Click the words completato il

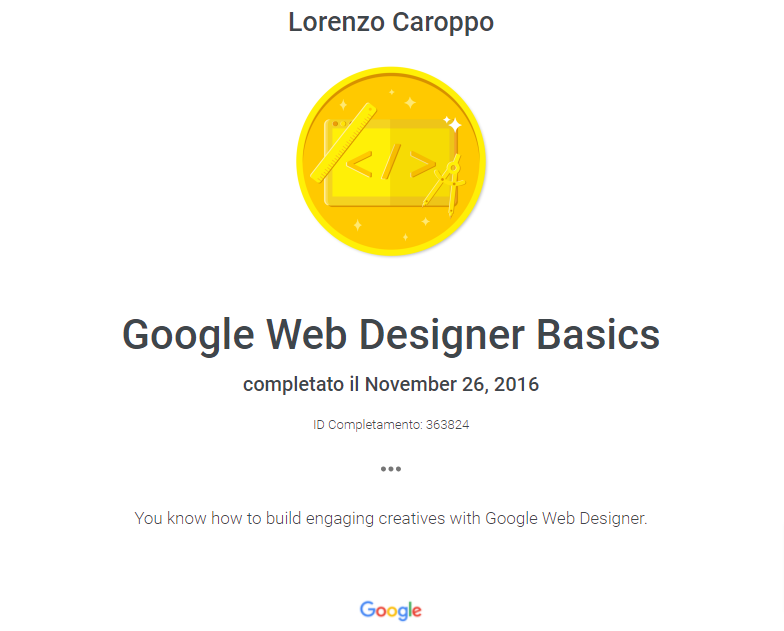[x=301, y=384]
